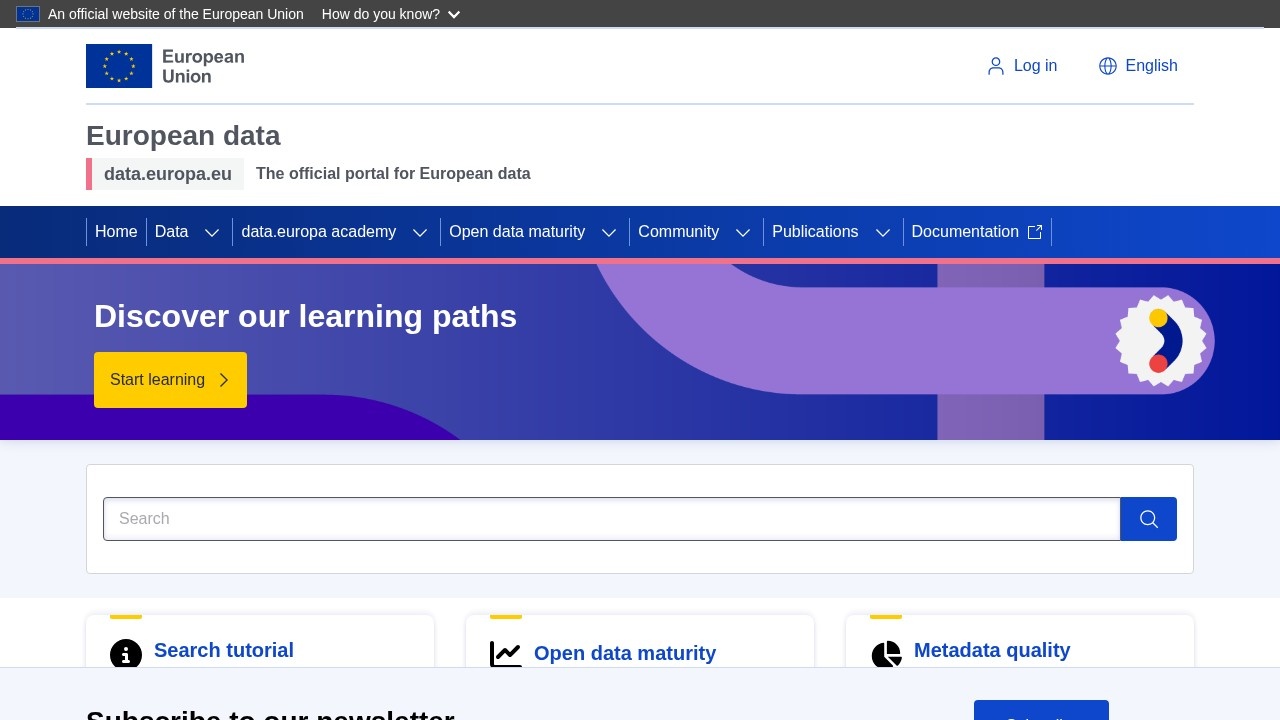Click the Documentation external link icon
1280x720 pixels.
1035,232
